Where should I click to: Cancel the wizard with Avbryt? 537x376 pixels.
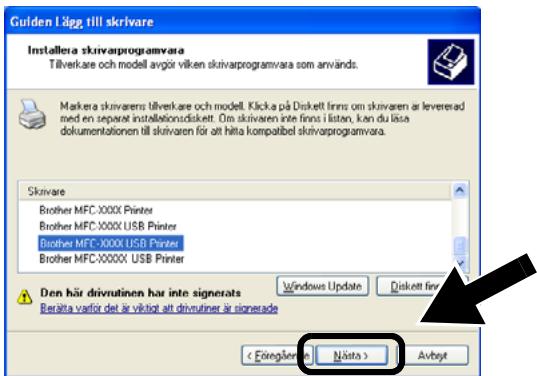(432, 355)
